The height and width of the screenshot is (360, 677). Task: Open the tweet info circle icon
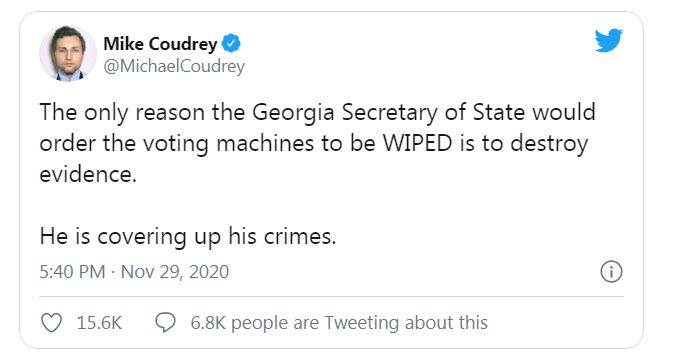611,272
